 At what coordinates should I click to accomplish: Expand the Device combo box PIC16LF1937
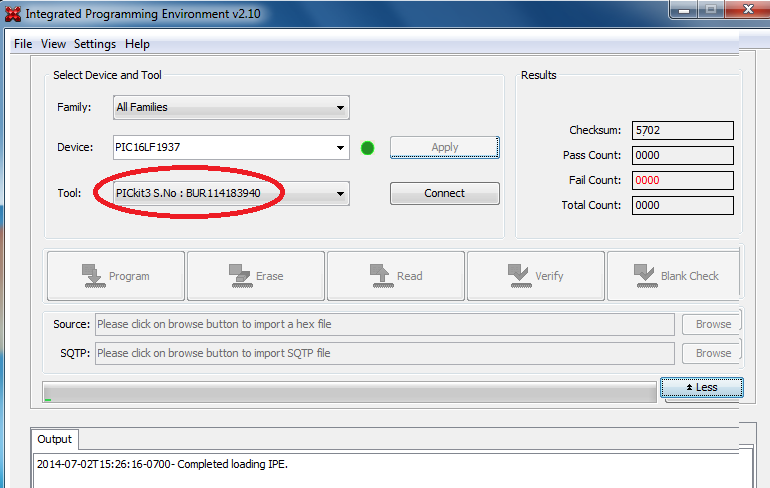tap(341, 148)
